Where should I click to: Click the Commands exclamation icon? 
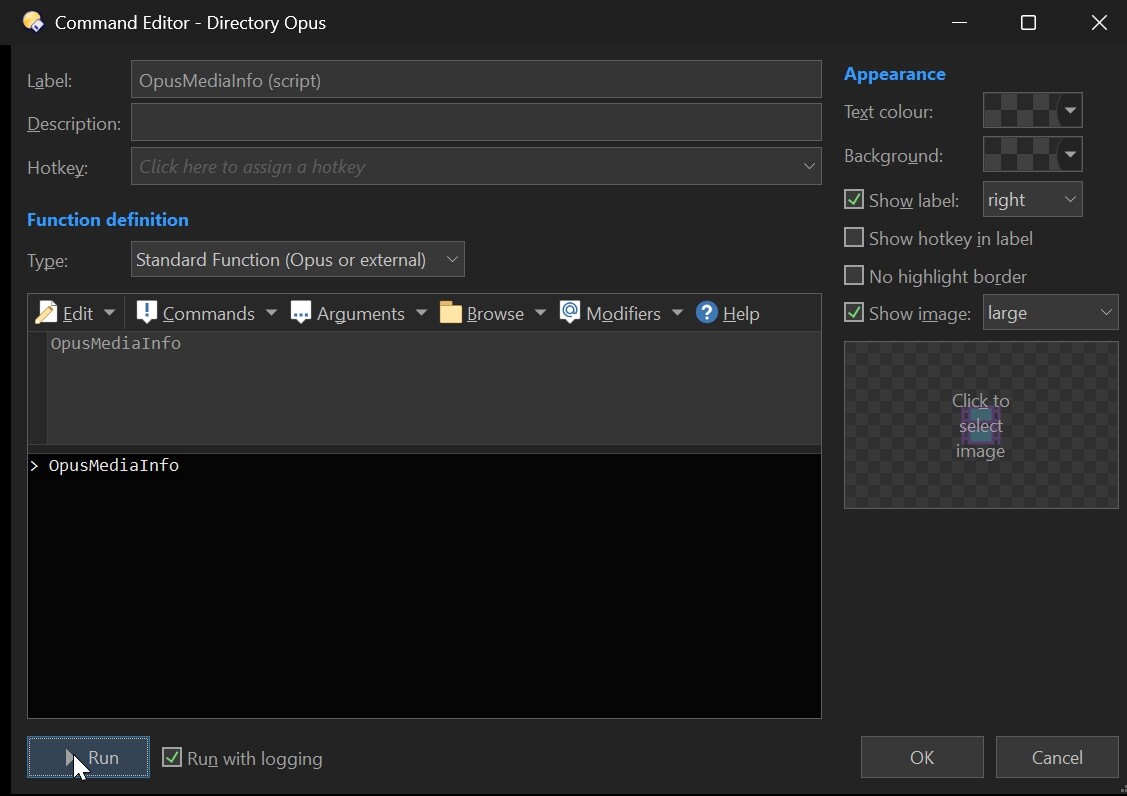146,313
